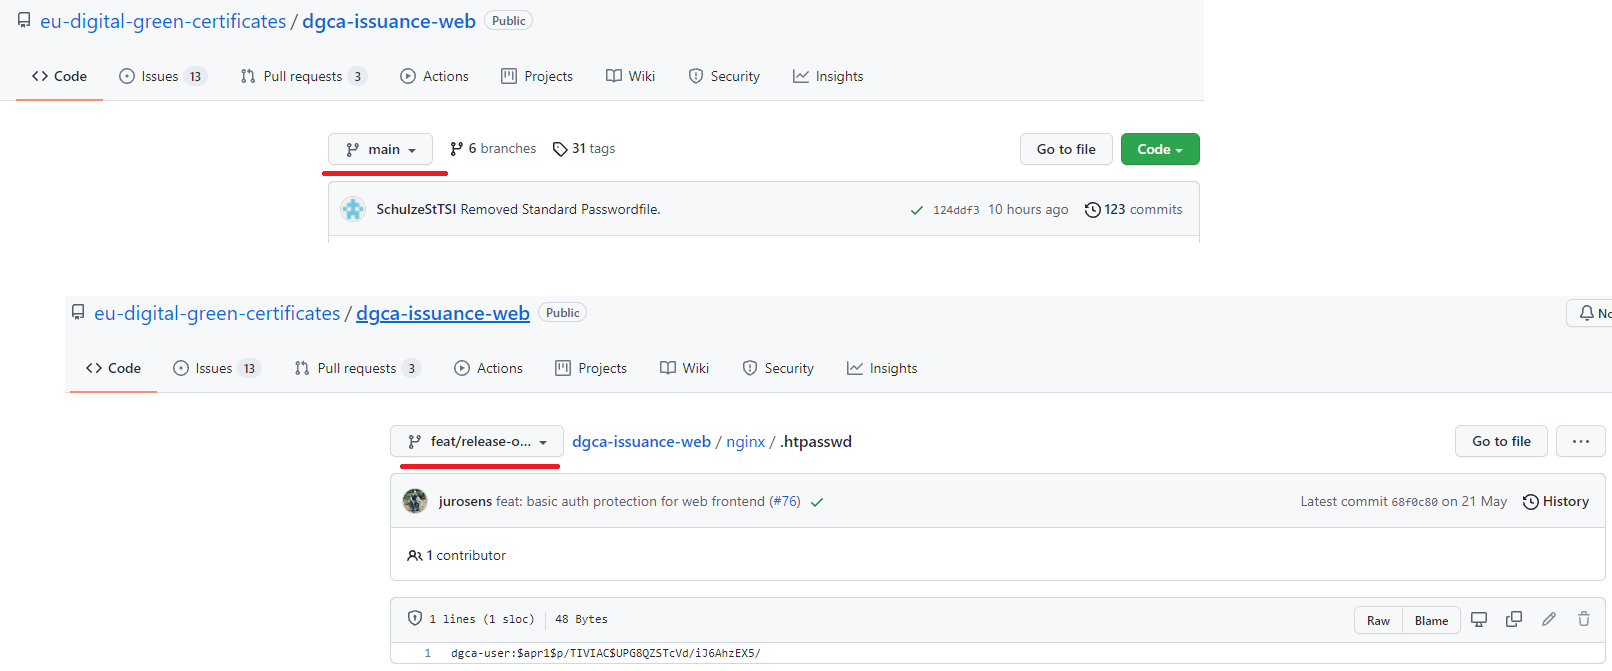Open the underlined dgca-issuance-web link in the lower header
1612x671 pixels.
443,313
